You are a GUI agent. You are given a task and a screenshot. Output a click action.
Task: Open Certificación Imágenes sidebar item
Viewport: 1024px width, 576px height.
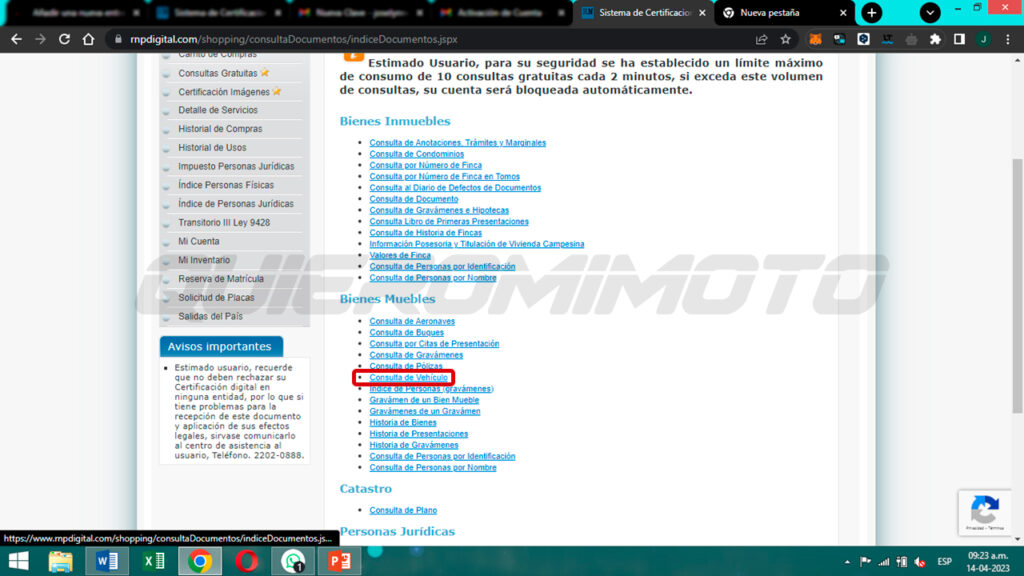224,92
